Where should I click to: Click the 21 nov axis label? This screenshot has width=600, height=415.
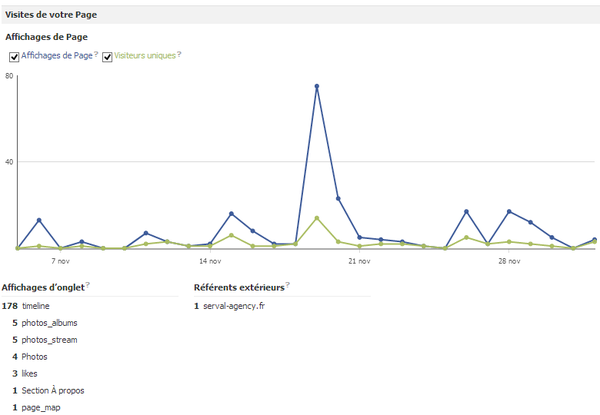(x=359, y=261)
